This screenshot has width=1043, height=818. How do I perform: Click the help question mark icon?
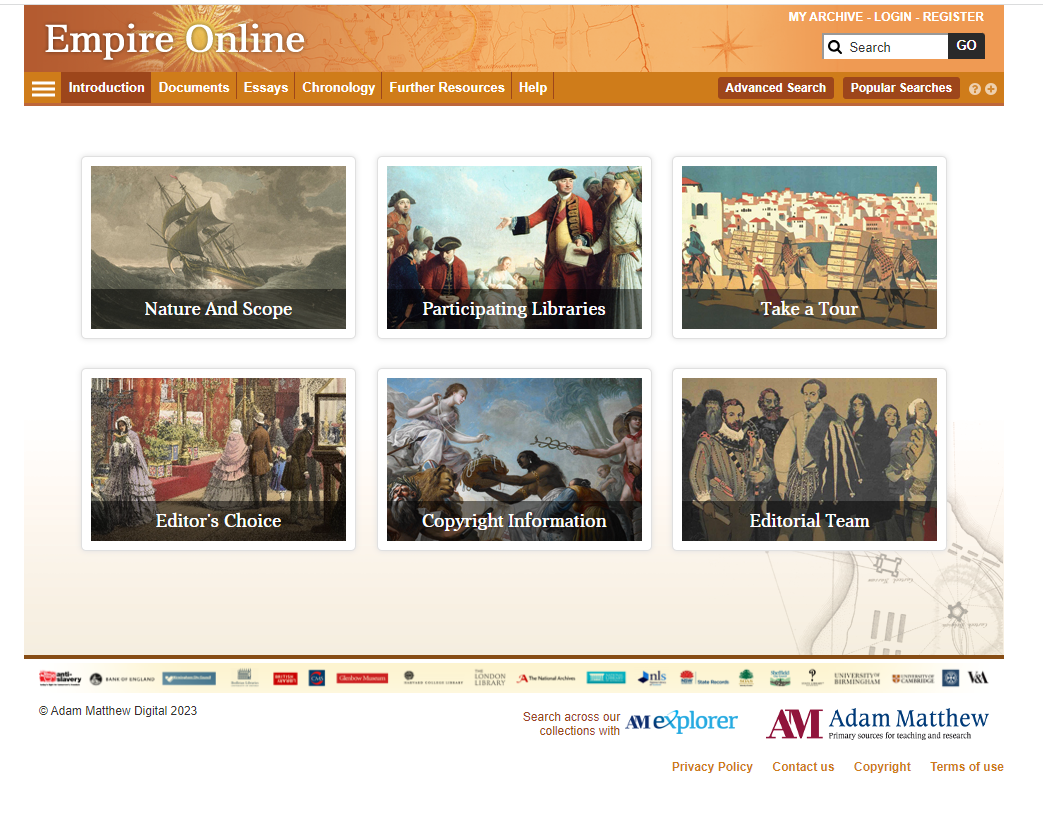974,89
